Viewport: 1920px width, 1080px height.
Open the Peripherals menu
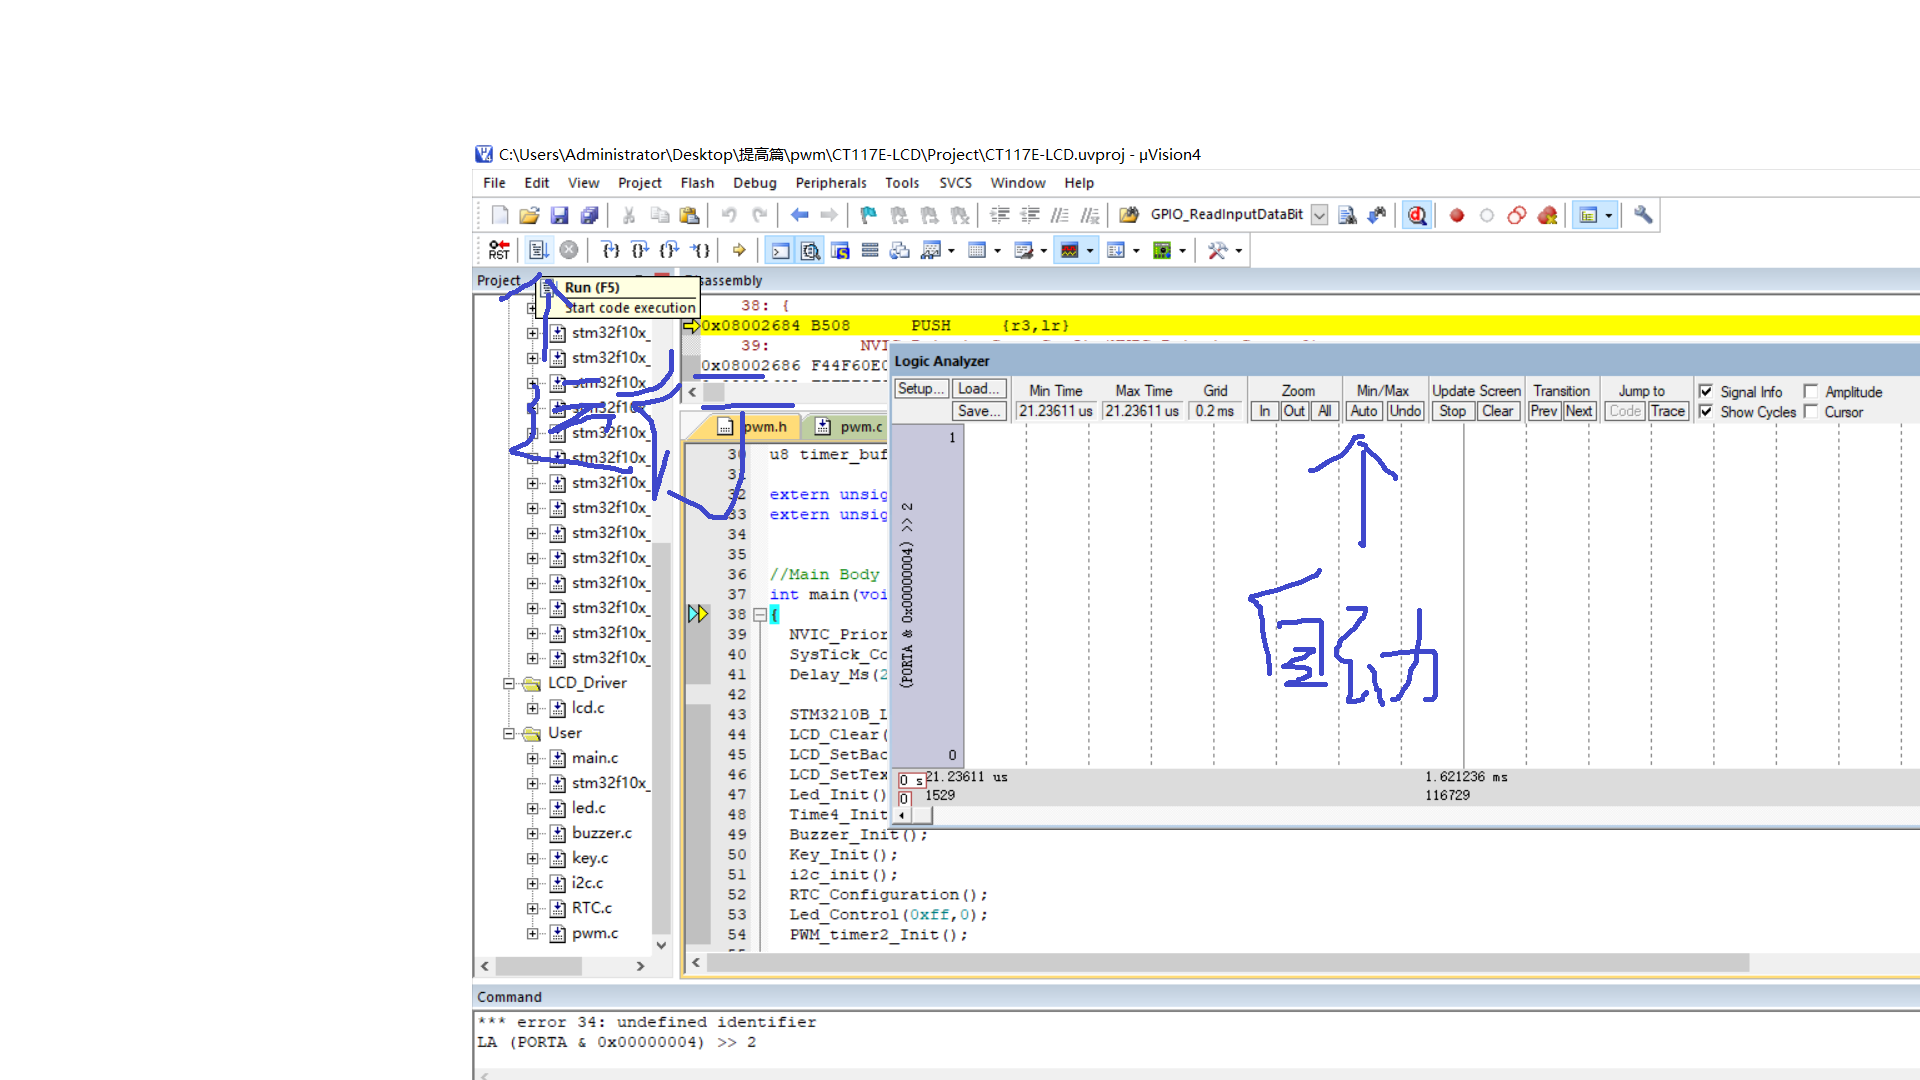pyautogui.click(x=830, y=183)
